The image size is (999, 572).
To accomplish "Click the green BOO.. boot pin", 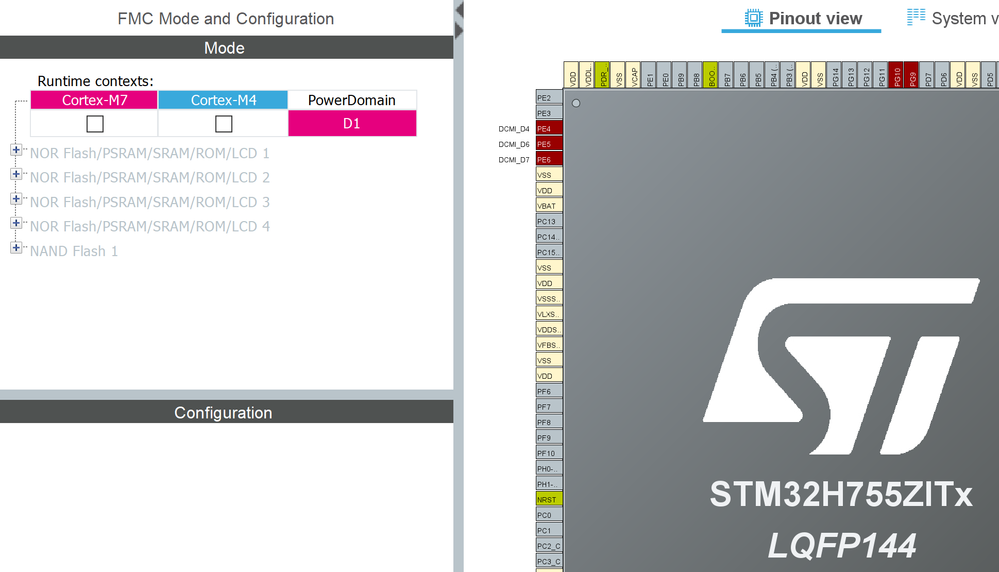I will coord(710,75).
